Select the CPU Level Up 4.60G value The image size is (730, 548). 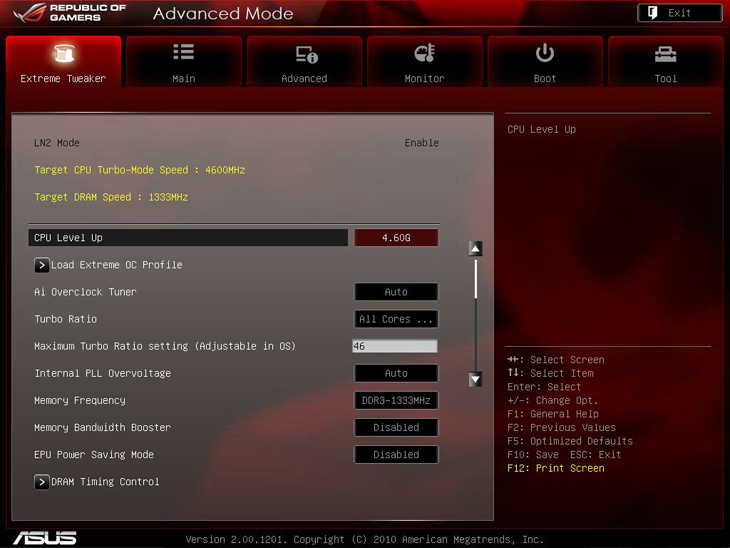396,238
